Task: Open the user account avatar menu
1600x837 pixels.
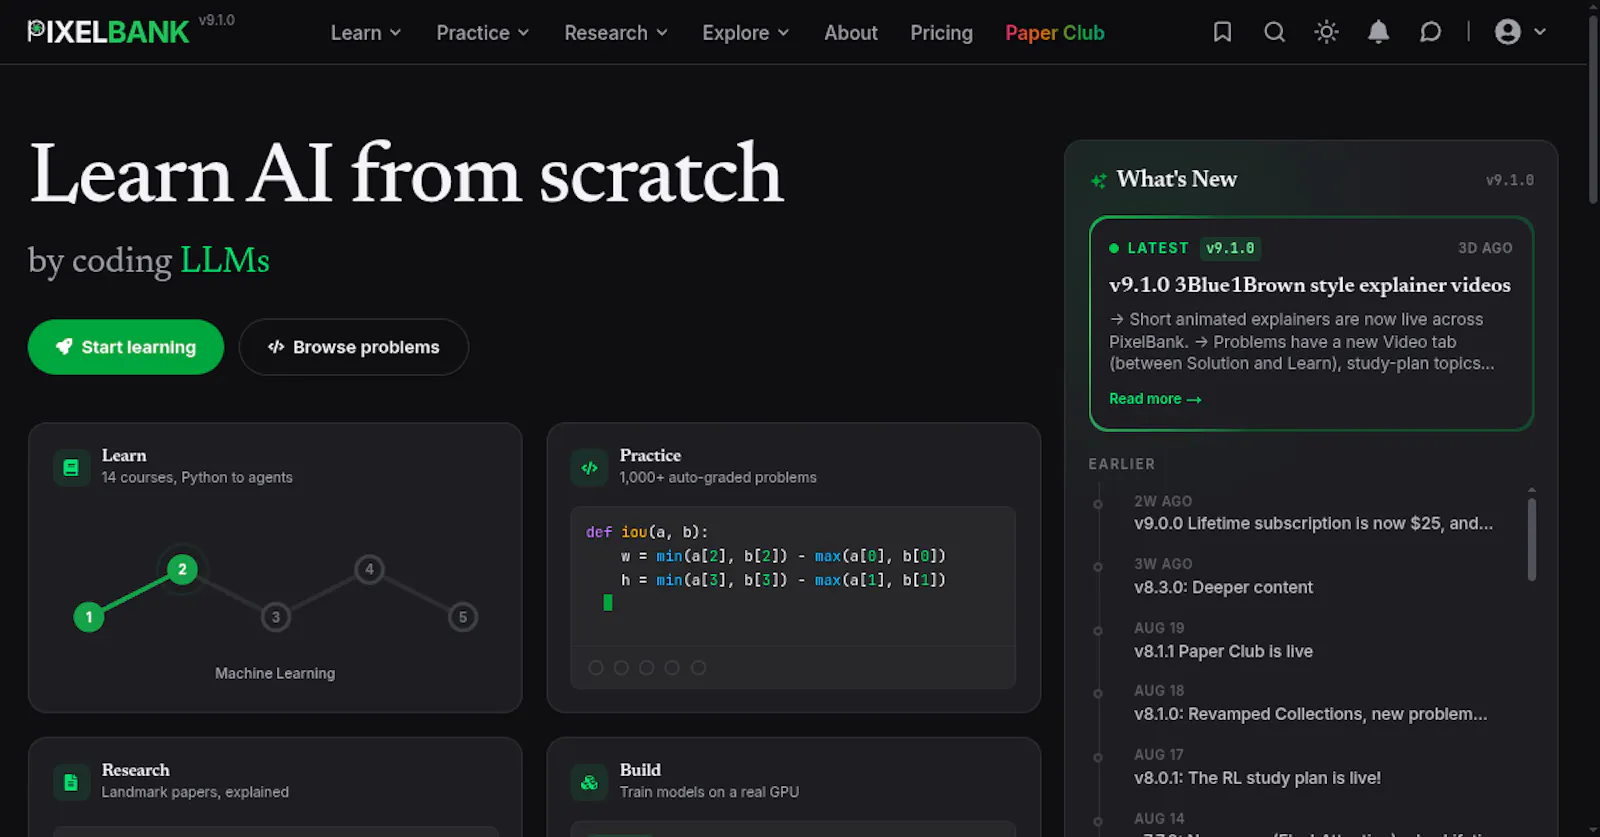Action: point(1520,32)
